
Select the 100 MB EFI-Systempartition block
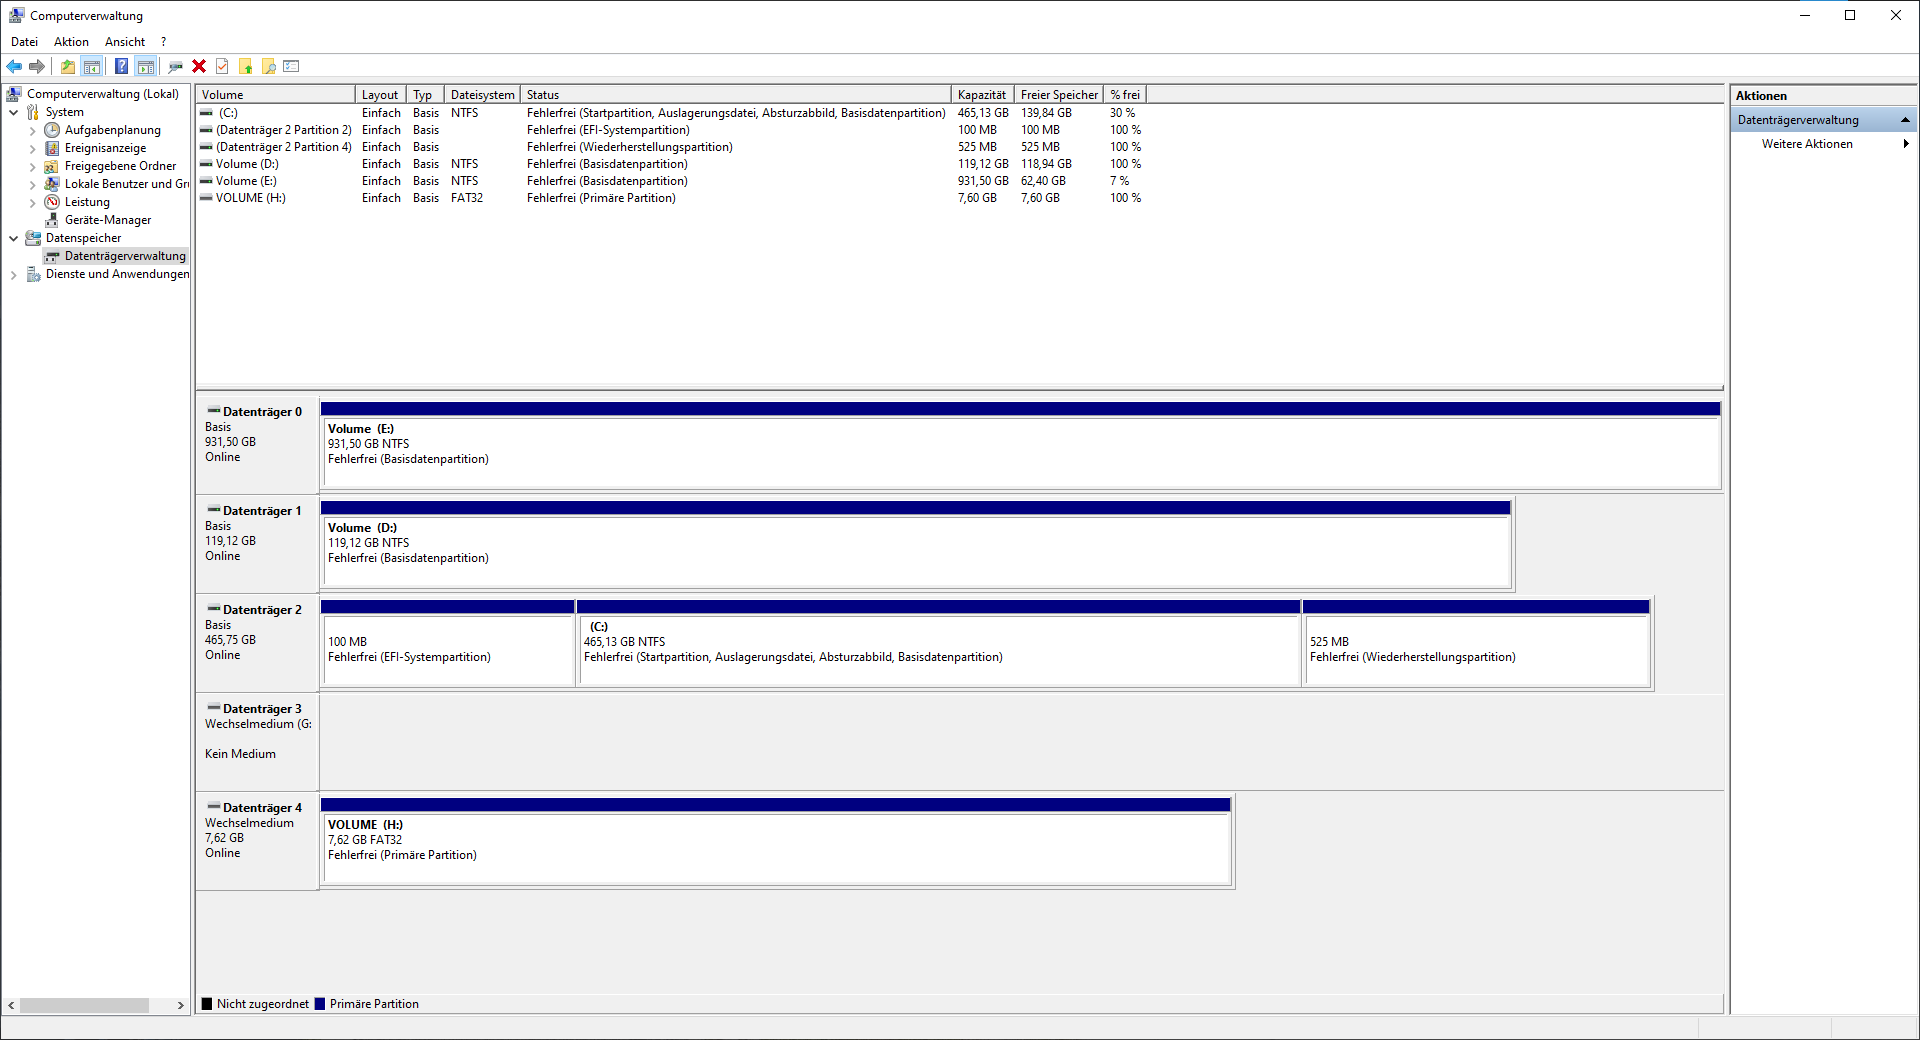click(x=447, y=643)
